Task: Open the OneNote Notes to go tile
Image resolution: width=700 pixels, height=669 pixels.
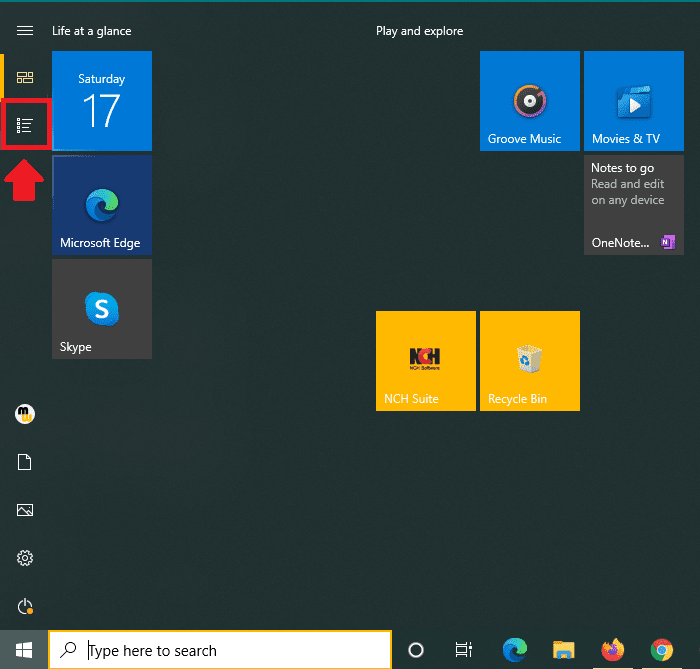Action: [633, 205]
